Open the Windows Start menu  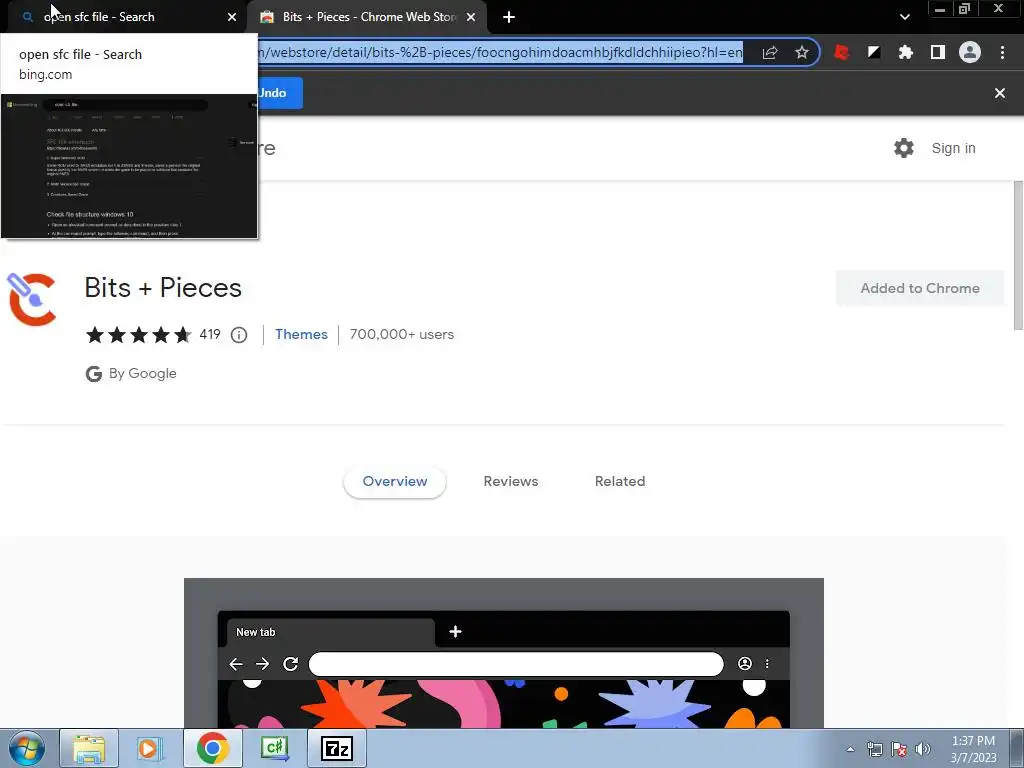(27, 748)
